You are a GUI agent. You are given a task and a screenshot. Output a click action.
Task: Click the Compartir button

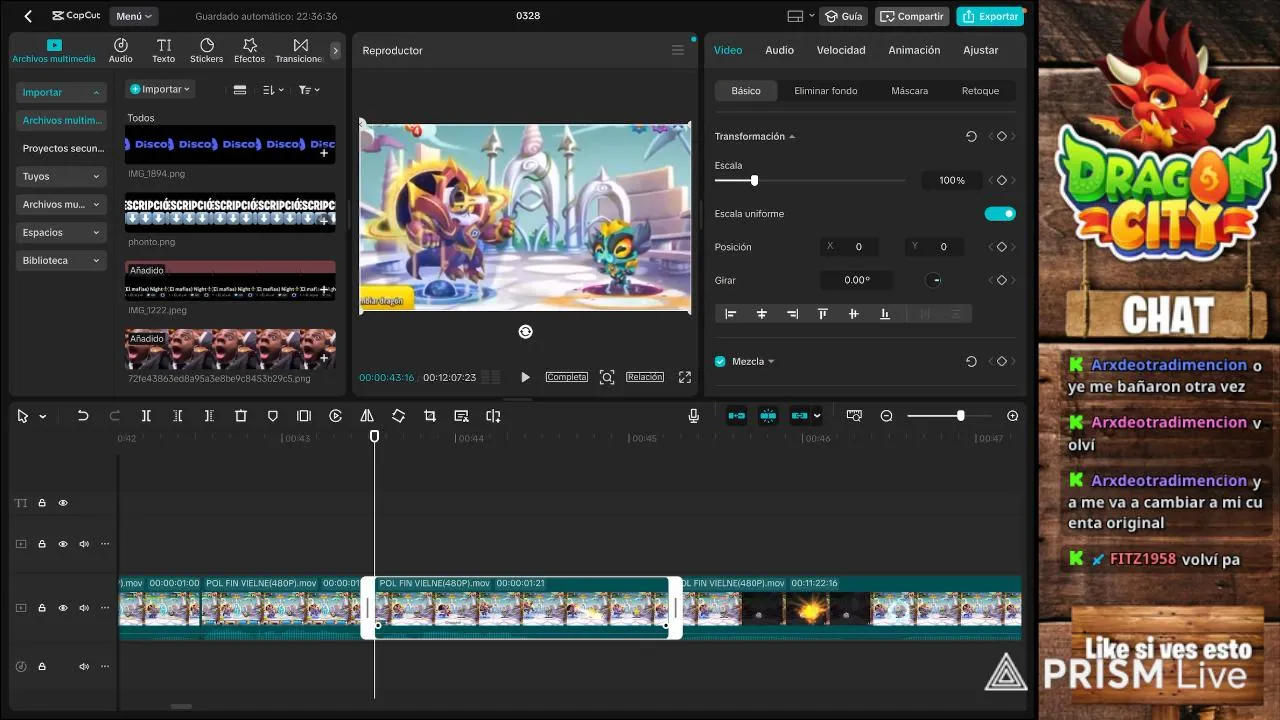pos(912,16)
